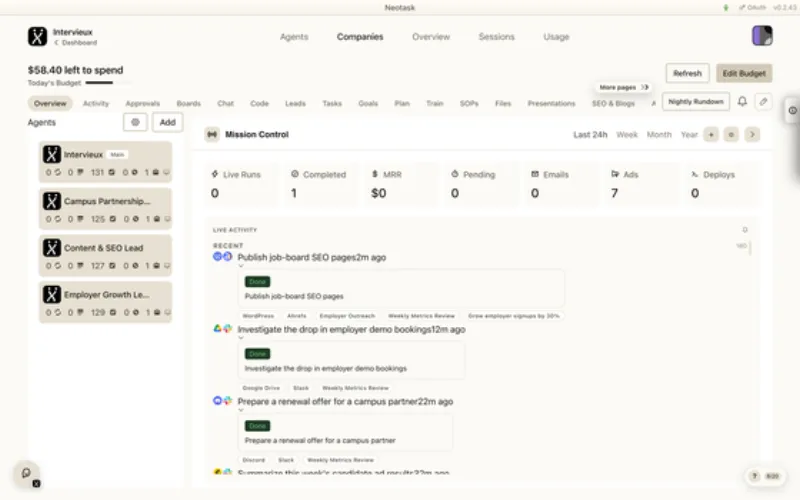This screenshot has height=500, width=800.
Task: Click the Deploys icon
Action: pyautogui.click(x=694, y=174)
